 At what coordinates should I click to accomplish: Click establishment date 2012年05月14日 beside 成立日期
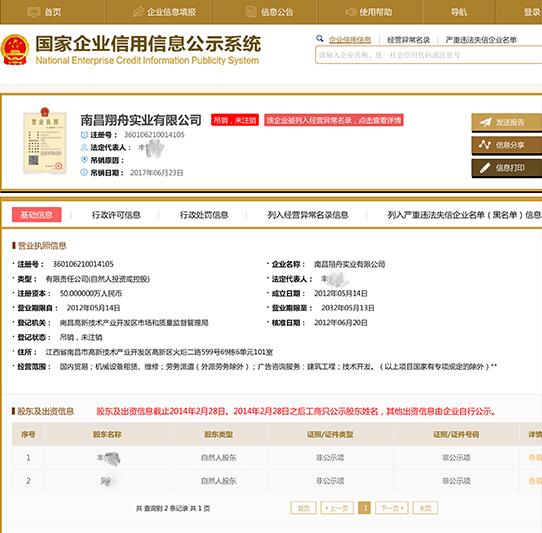(x=340, y=293)
